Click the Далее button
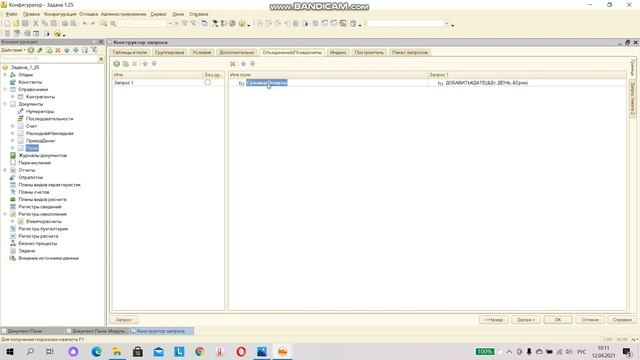 [526, 320]
